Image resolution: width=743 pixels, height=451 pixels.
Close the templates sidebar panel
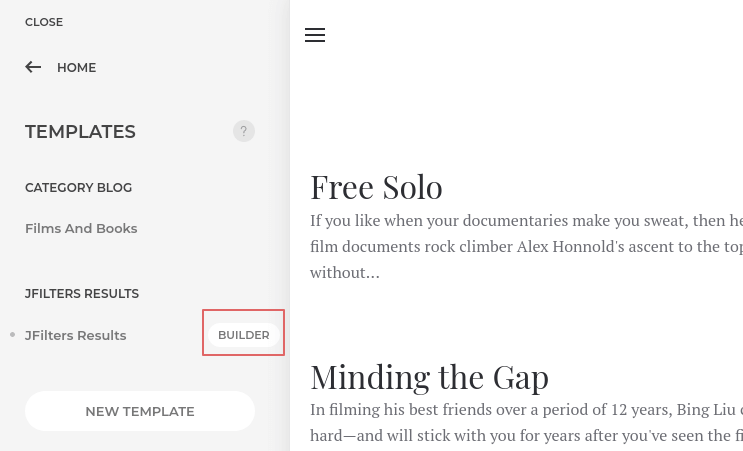point(44,22)
